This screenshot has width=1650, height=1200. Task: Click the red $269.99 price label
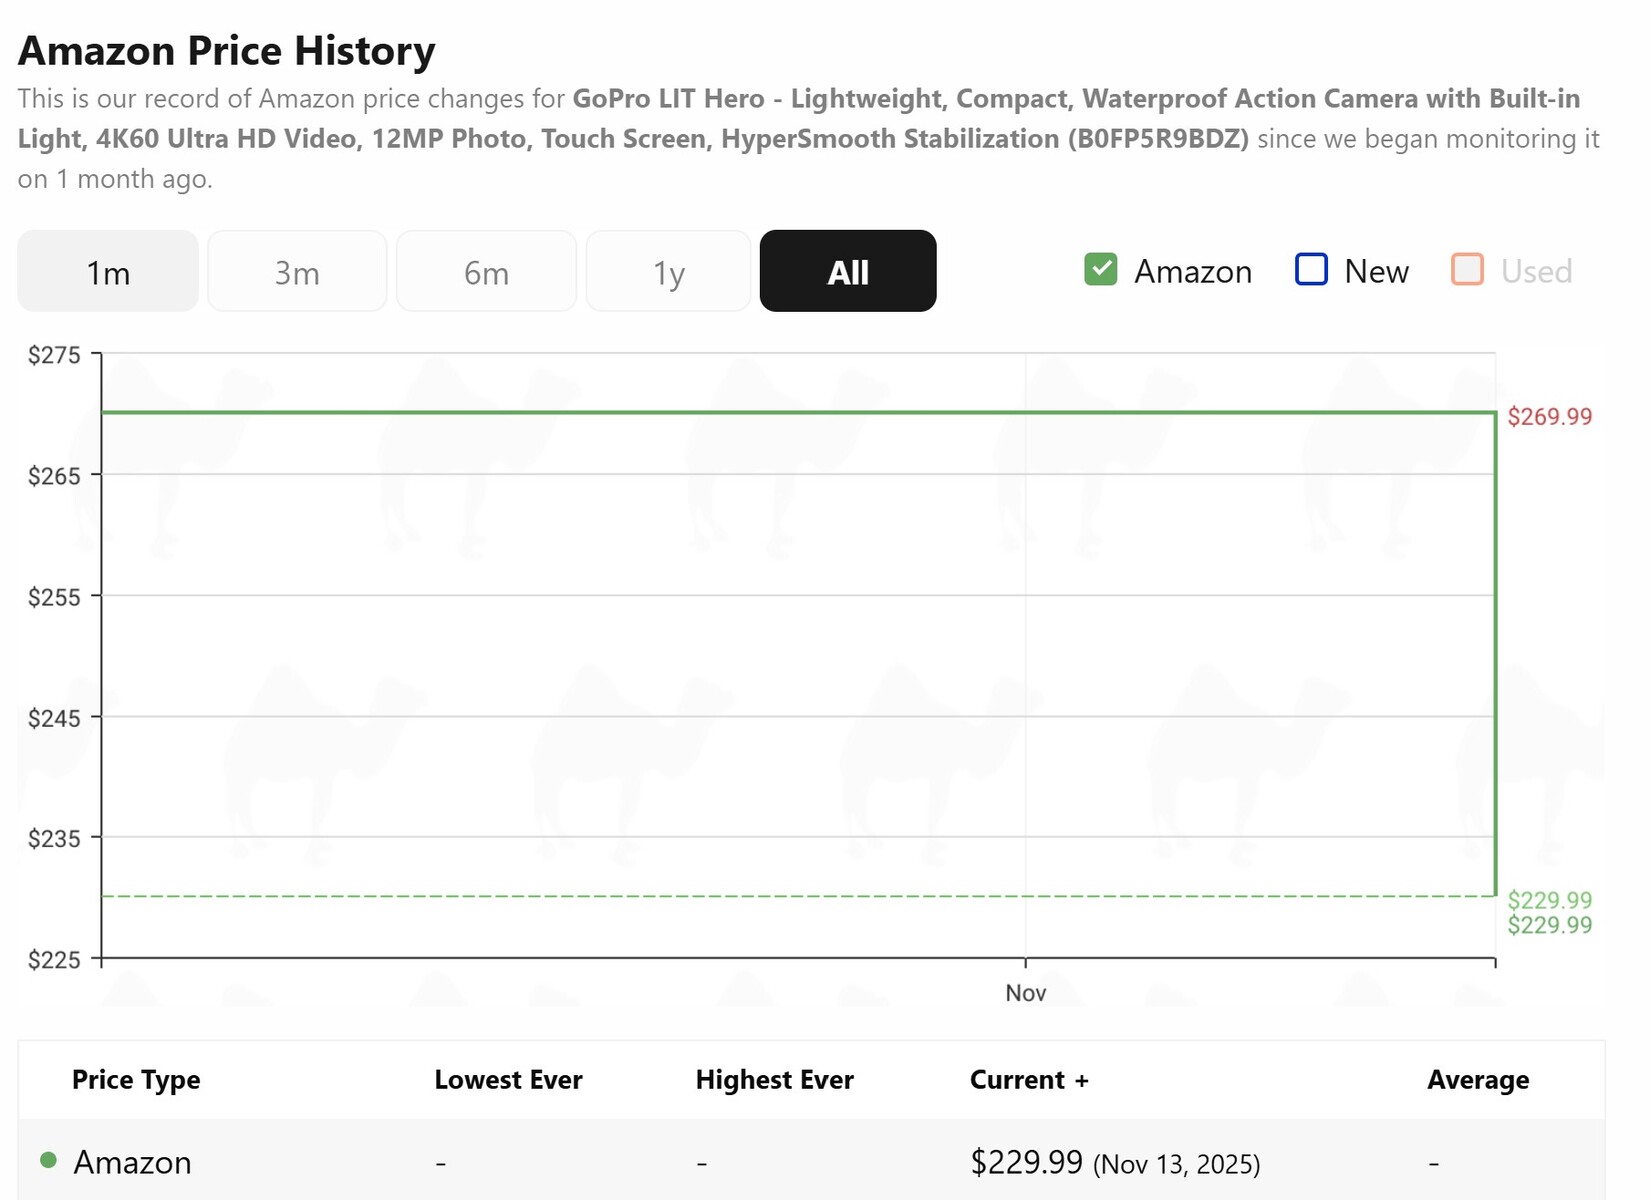click(x=1549, y=417)
